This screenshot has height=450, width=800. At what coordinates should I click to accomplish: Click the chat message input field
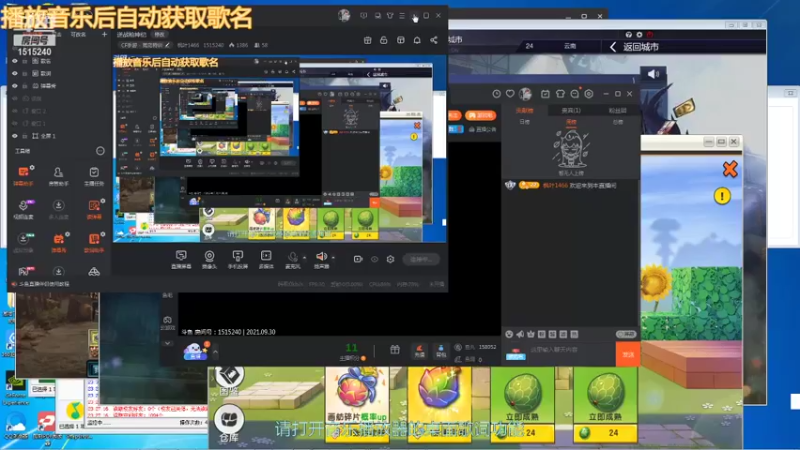pyautogui.click(x=571, y=350)
